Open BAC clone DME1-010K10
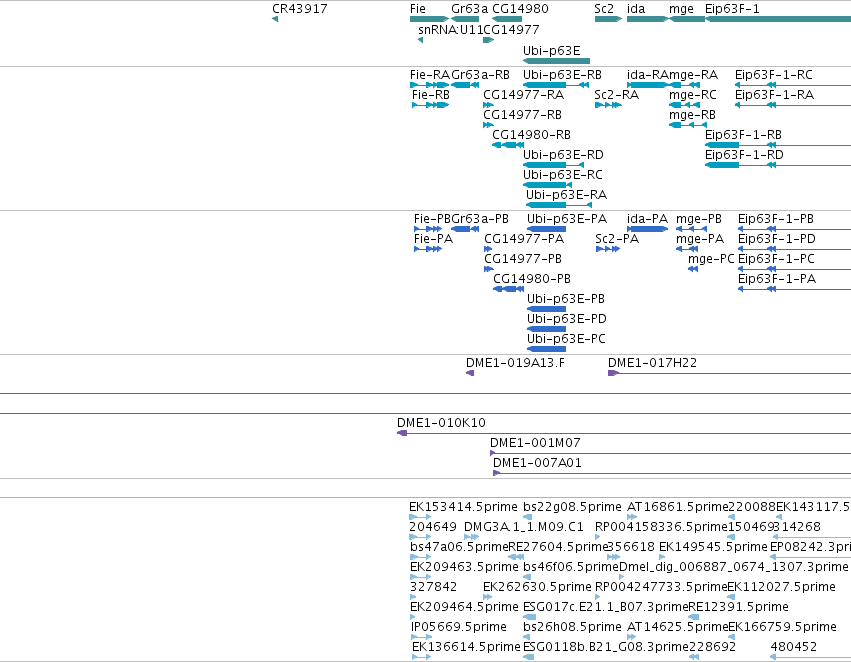The height and width of the screenshot is (662, 851). [x=624, y=433]
